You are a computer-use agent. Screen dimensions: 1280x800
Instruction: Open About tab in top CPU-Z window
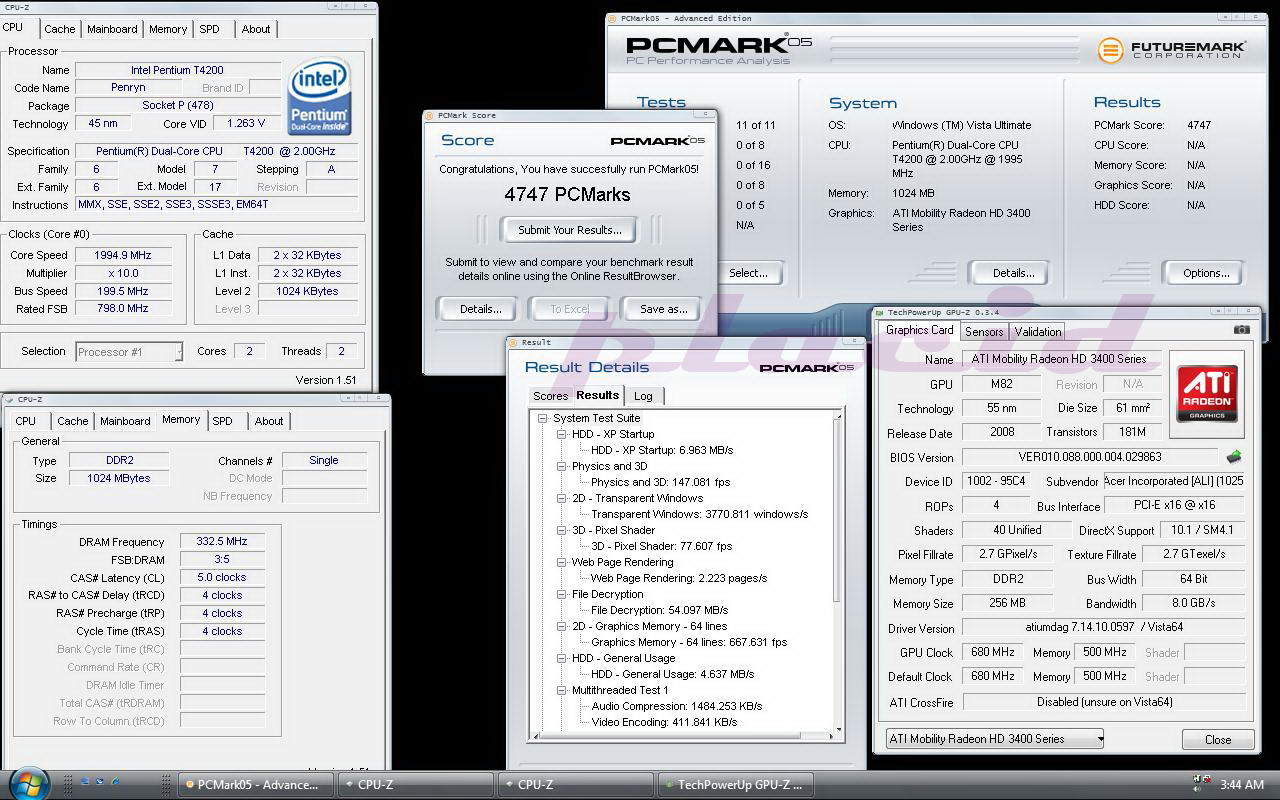[256, 29]
